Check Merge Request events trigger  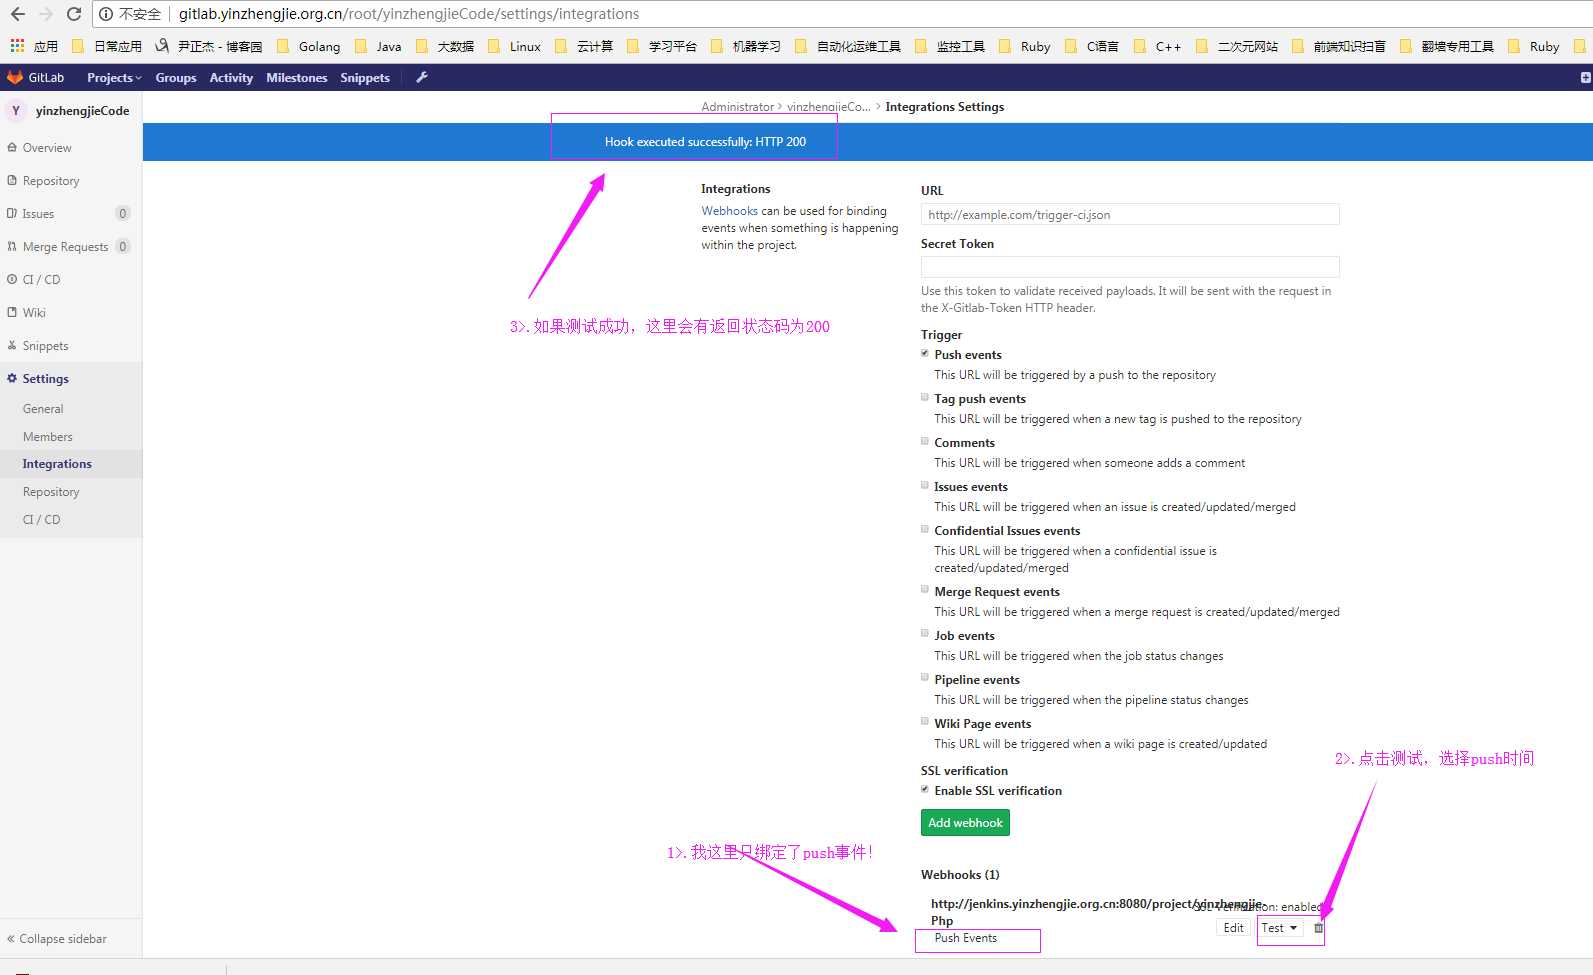click(x=925, y=590)
